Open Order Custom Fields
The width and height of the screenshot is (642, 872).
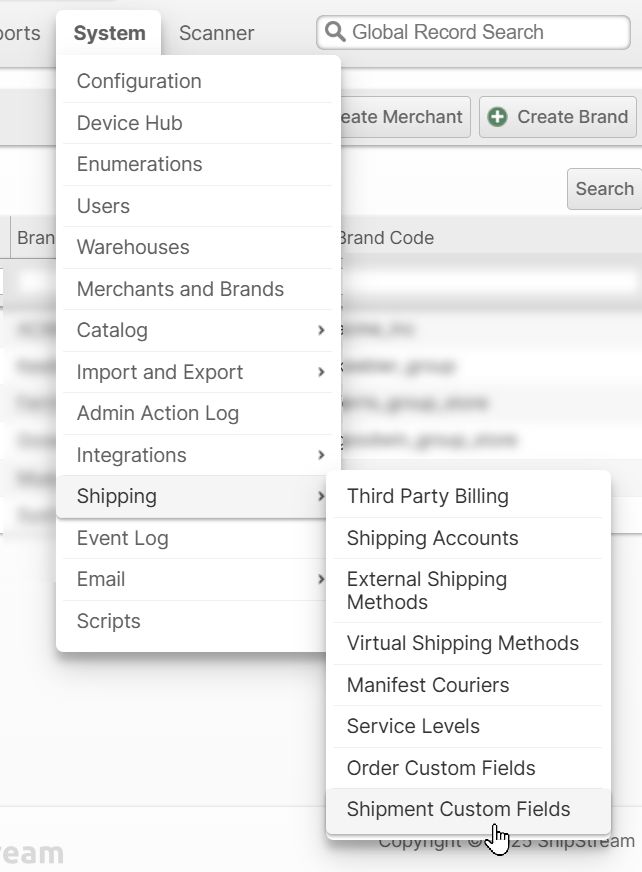click(441, 768)
